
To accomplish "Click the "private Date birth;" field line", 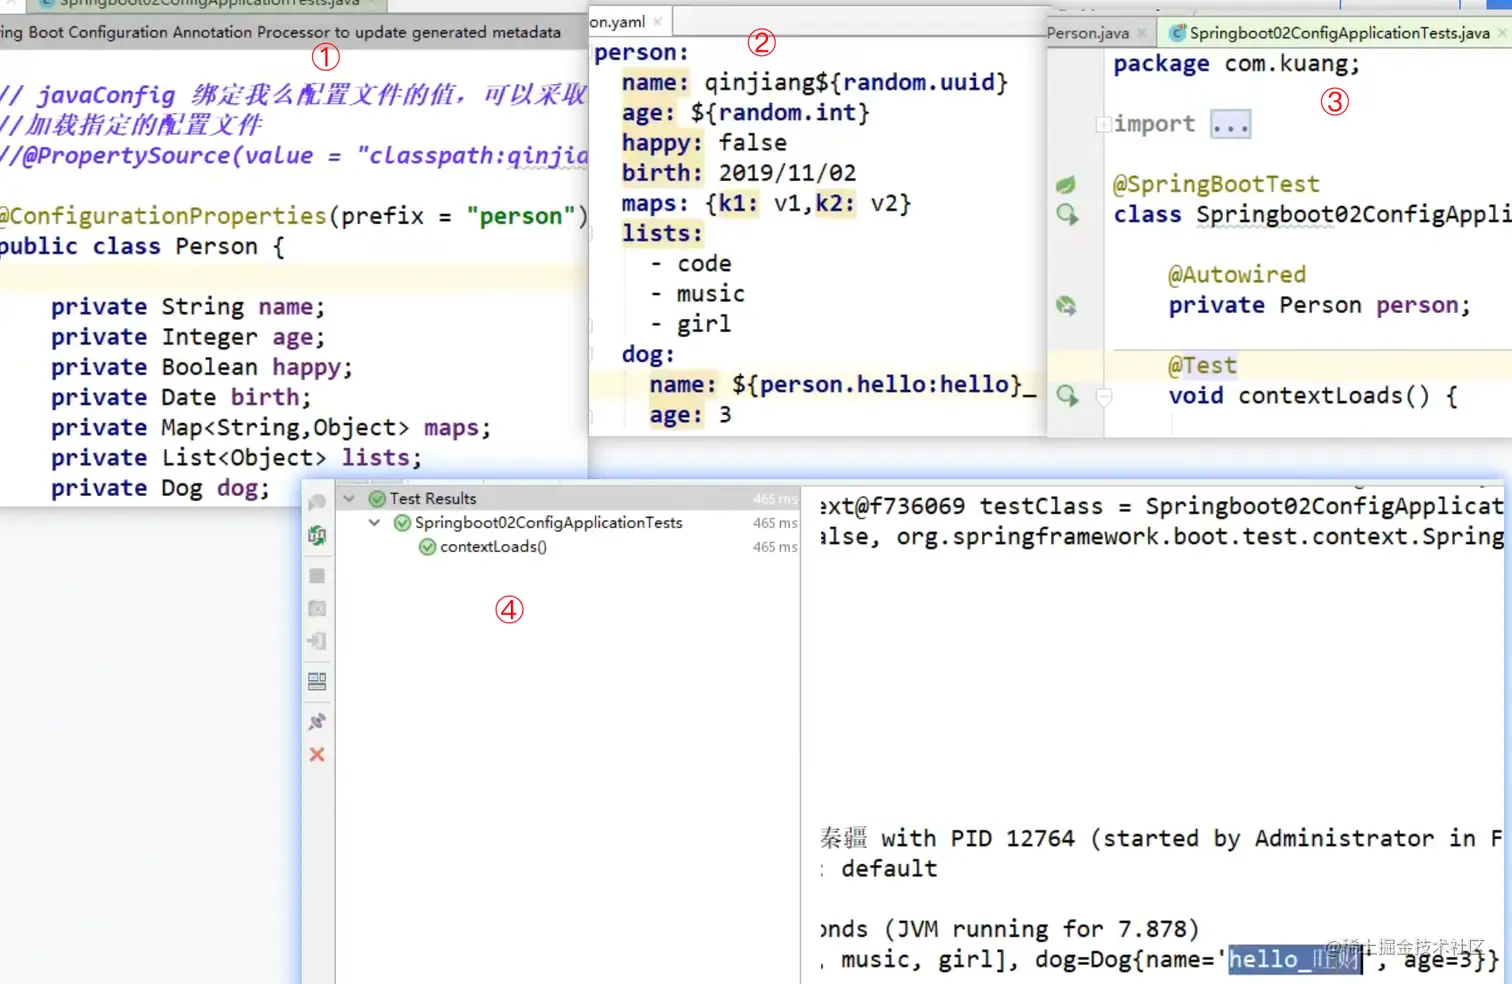I will (x=181, y=397).
